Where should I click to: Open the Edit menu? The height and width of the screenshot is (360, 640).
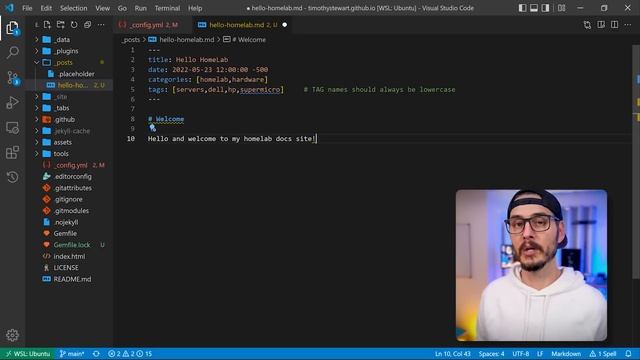click(x=46, y=8)
